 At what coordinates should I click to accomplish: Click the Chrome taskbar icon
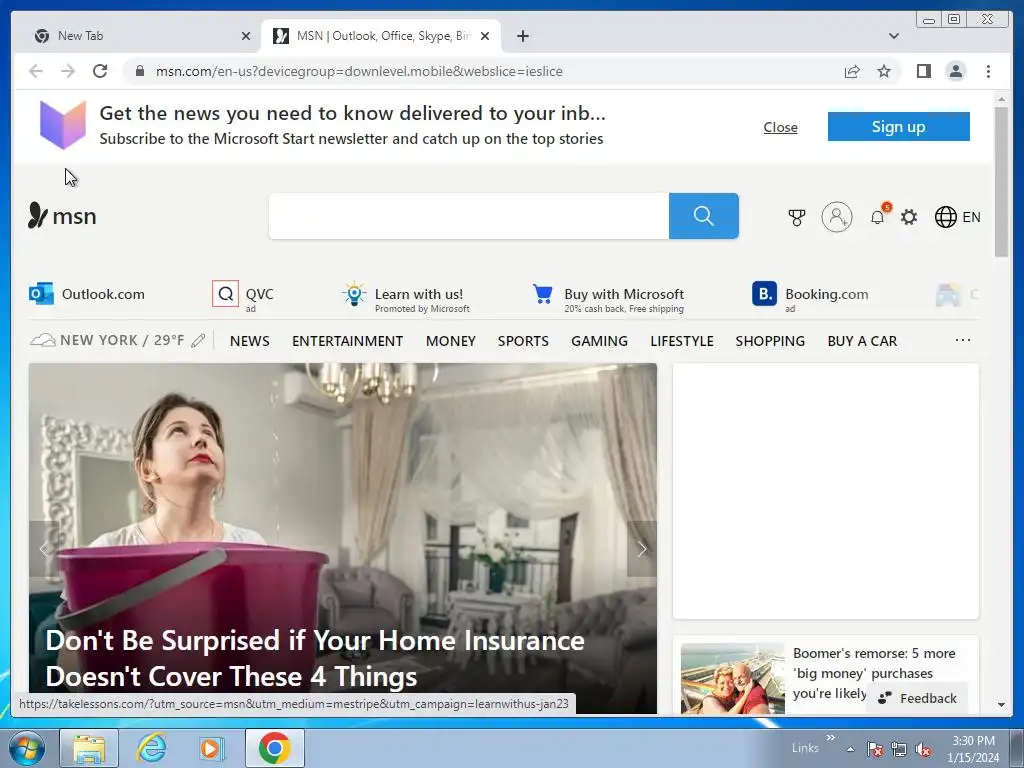pyautogui.click(x=274, y=748)
